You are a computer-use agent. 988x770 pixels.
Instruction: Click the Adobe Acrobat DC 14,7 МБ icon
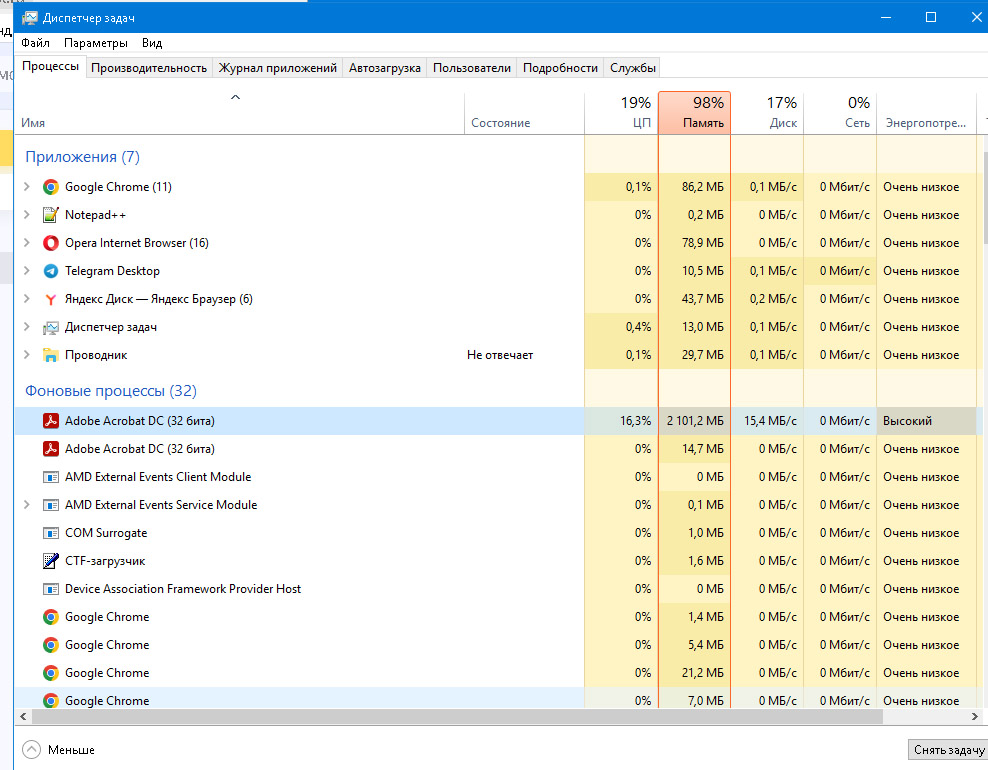[x=50, y=449]
